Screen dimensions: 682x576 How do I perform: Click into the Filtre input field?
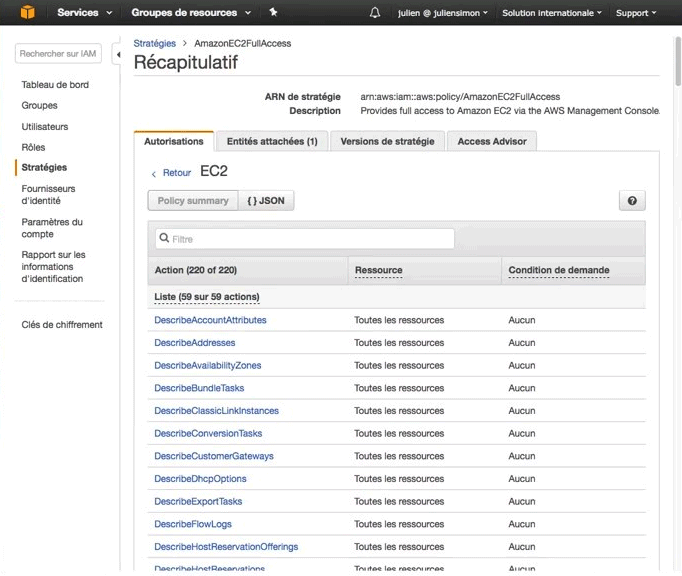304,239
